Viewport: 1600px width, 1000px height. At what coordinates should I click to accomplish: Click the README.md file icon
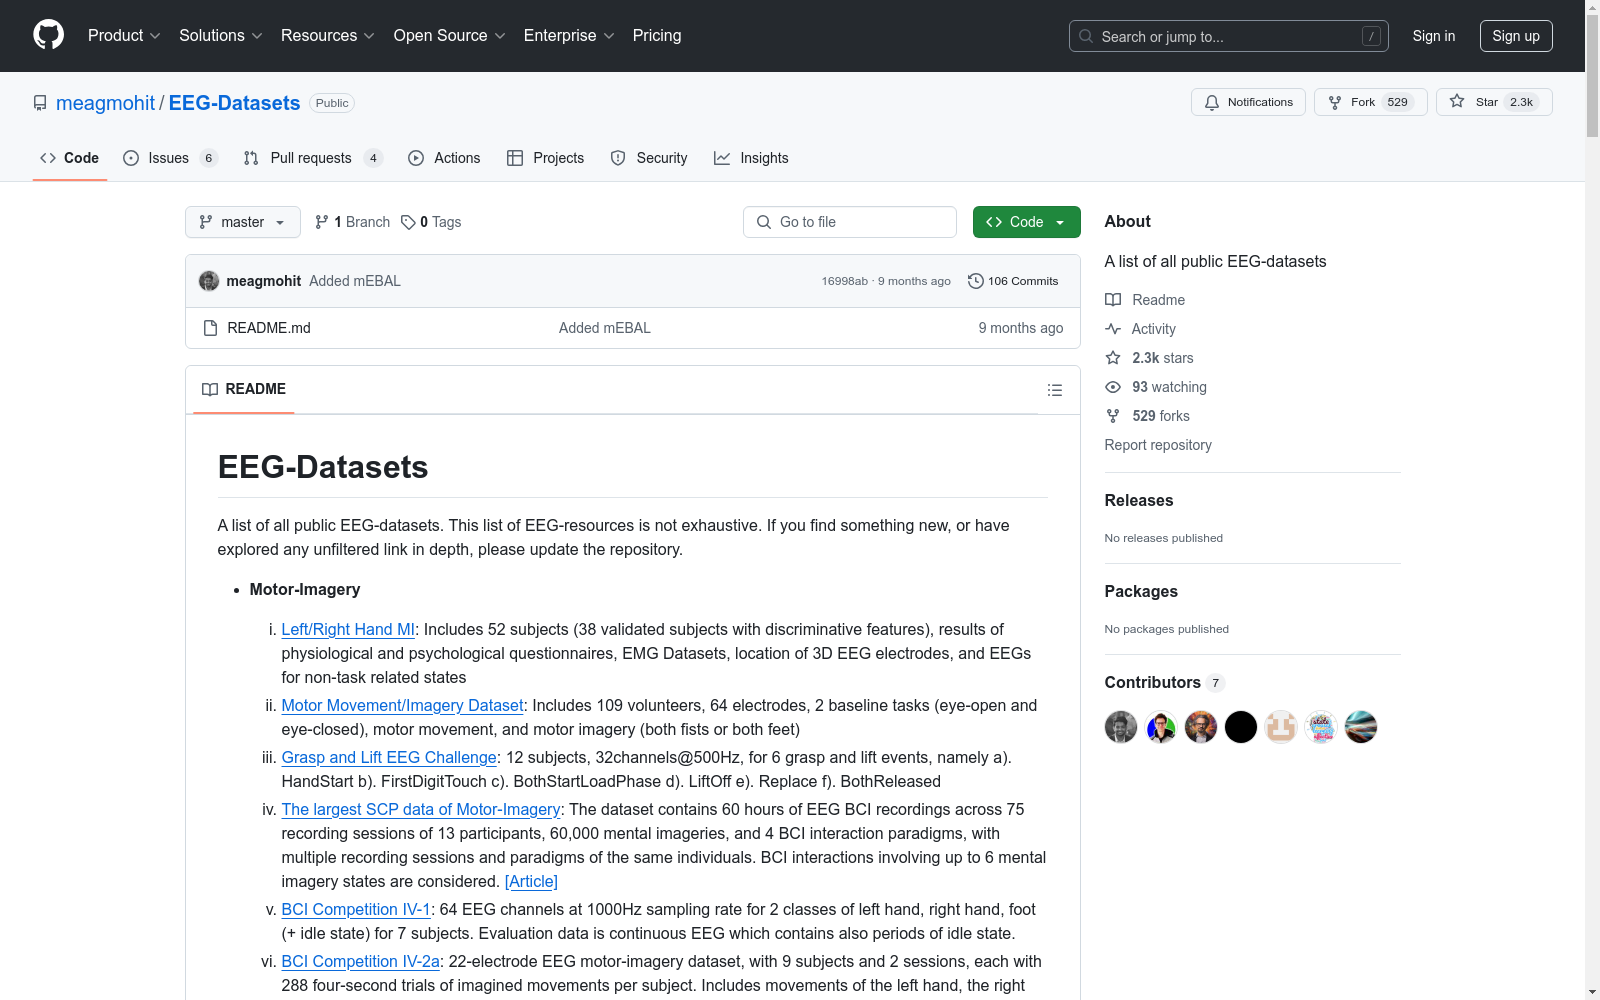[210, 328]
